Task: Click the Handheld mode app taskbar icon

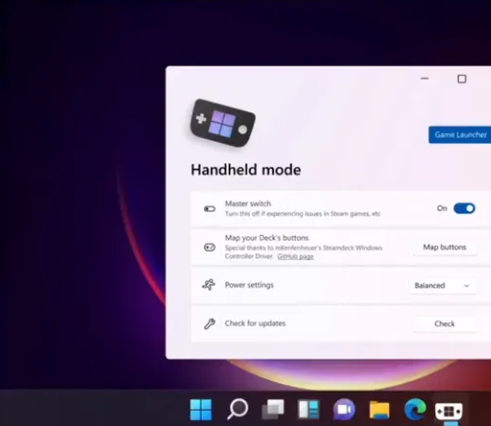Action: pyautogui.click(x=449, y=411)
